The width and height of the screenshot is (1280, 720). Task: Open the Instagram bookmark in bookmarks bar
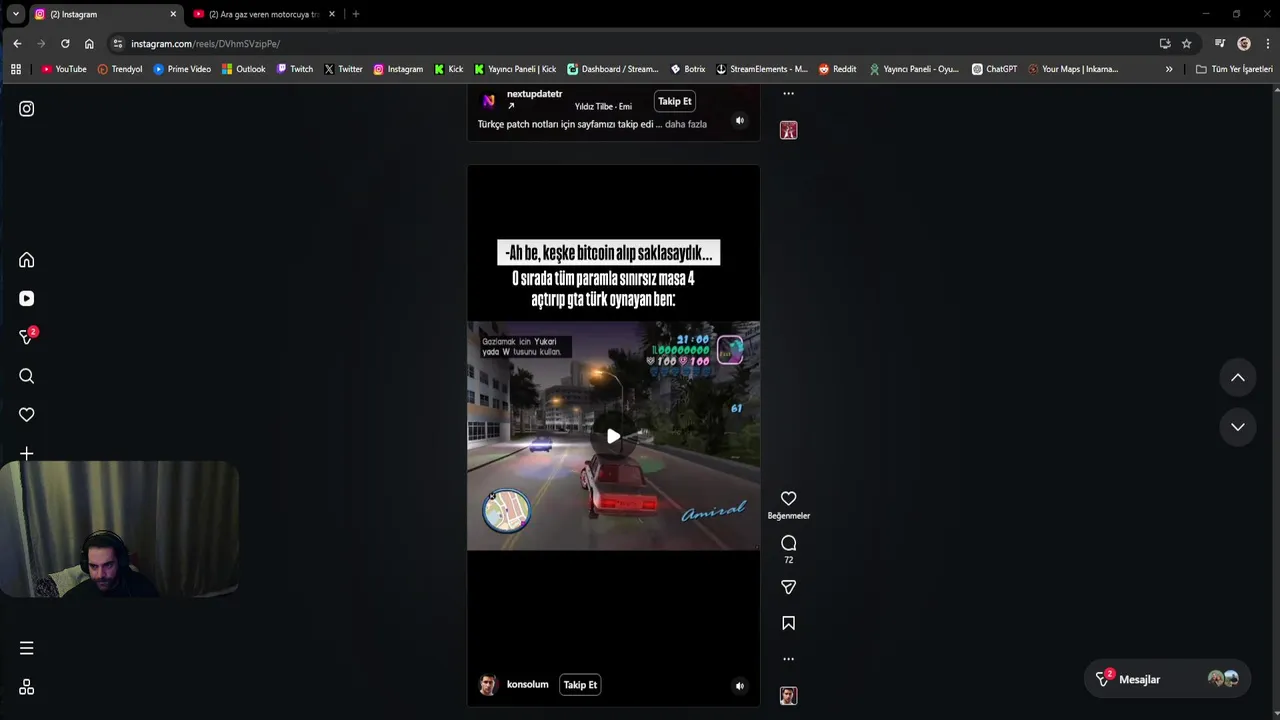click(x=398, y=69)
